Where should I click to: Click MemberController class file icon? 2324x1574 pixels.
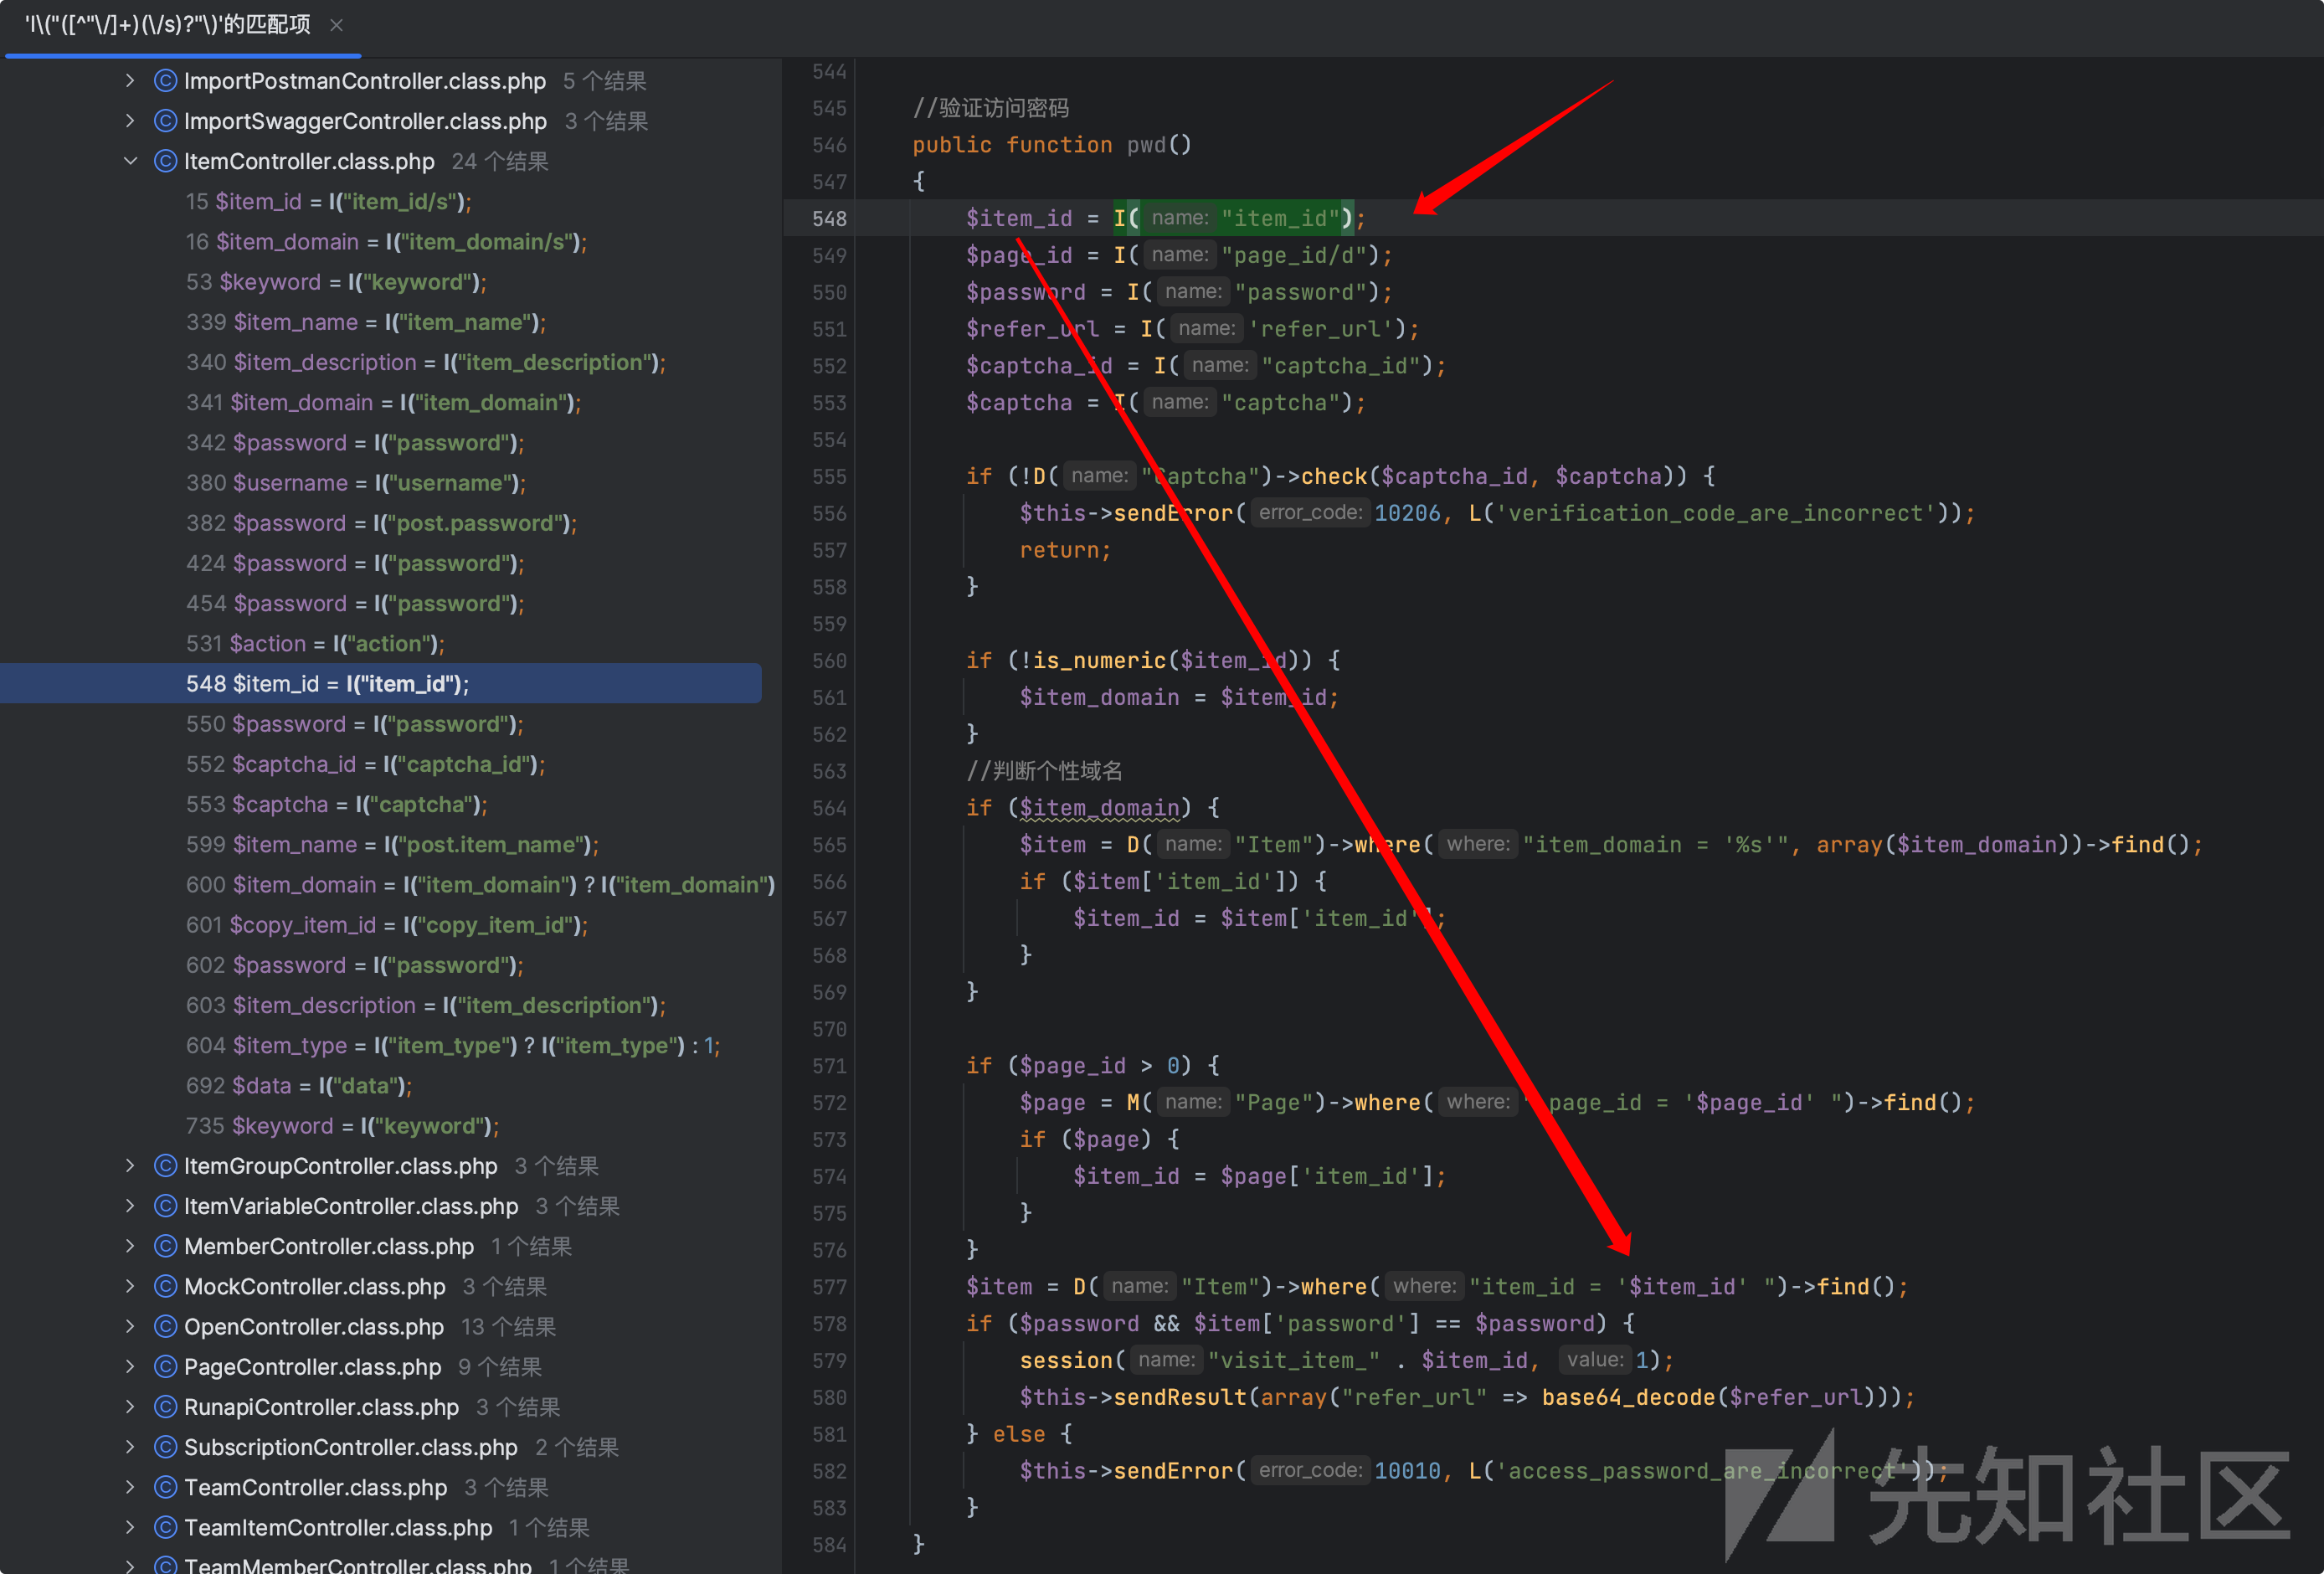[166, 1246]
